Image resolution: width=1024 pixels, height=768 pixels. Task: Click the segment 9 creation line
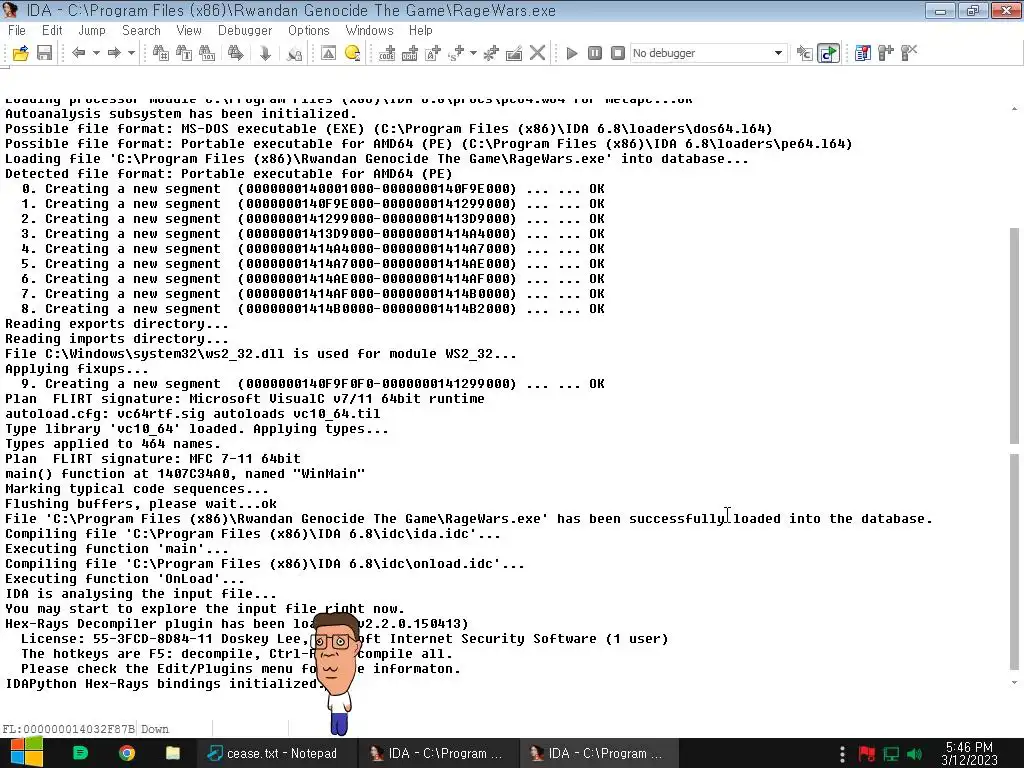tap(313, 383)
